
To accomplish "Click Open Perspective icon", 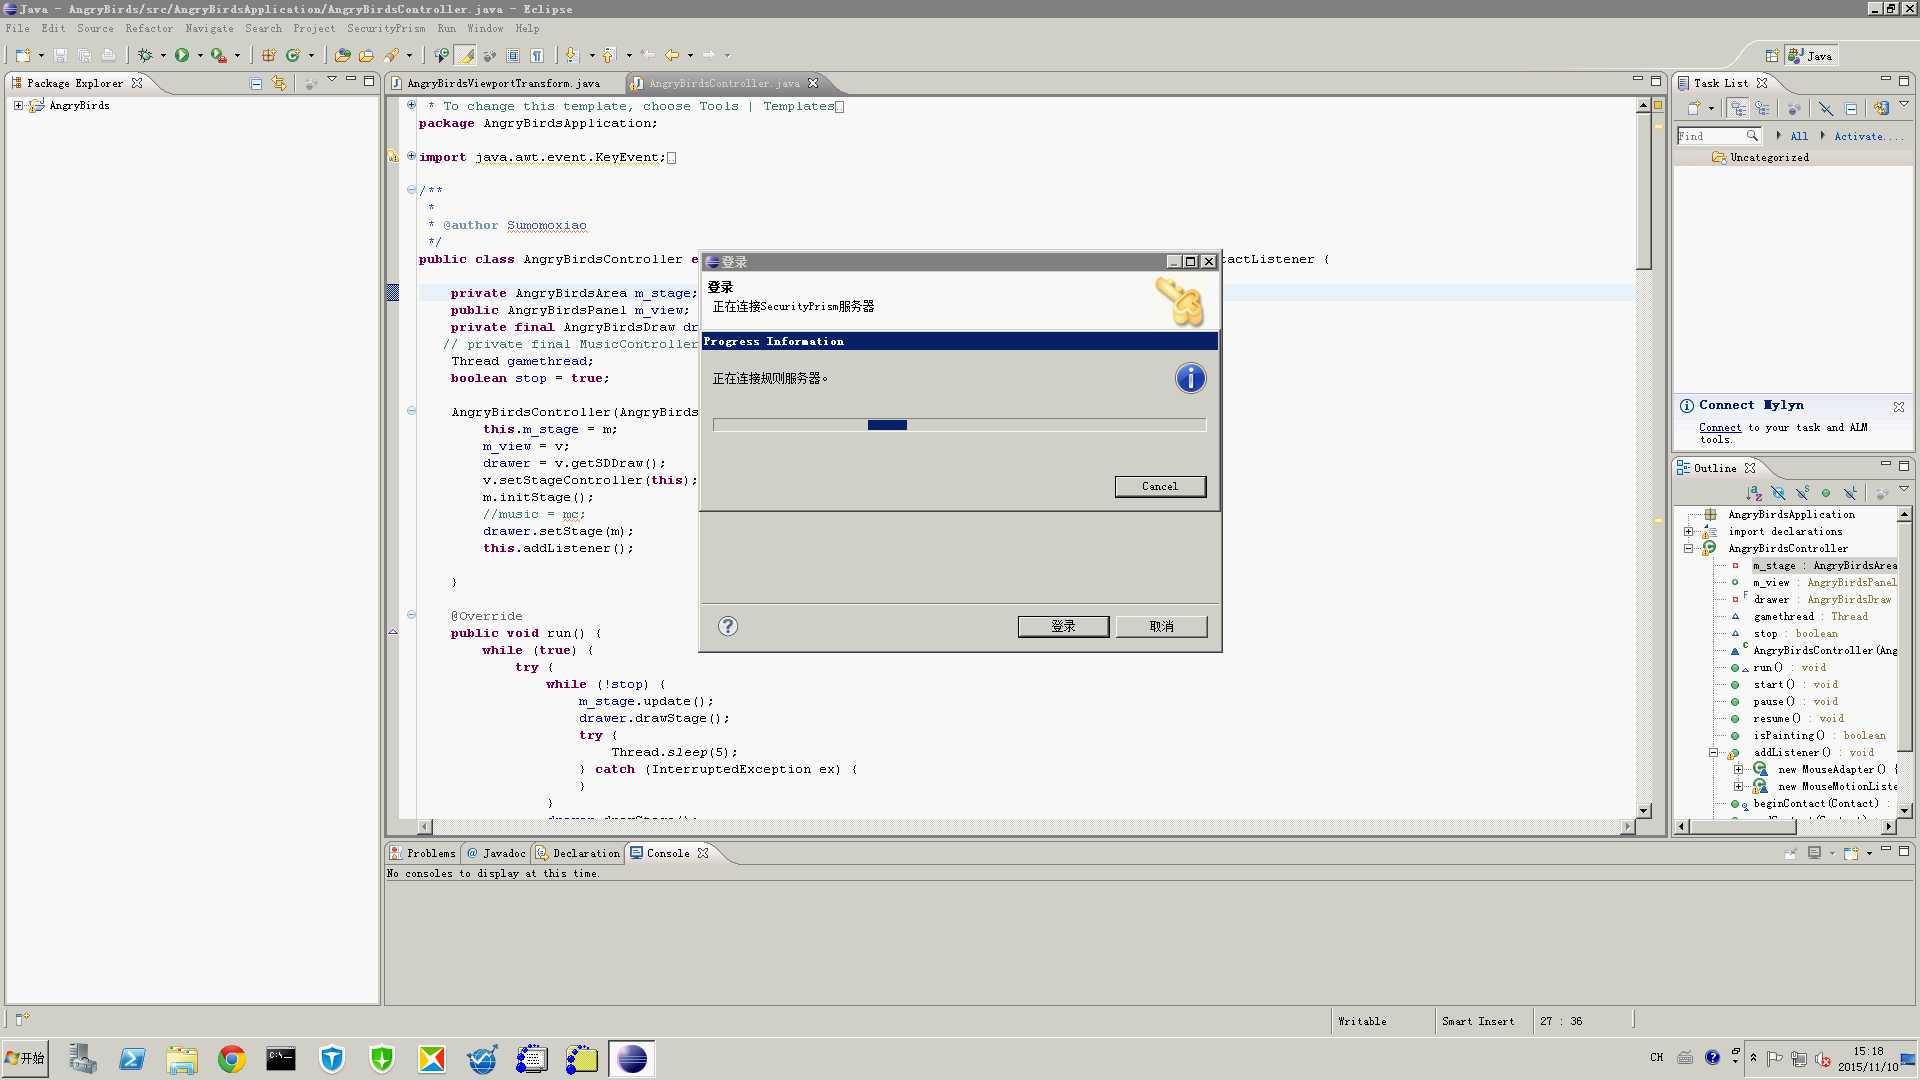I will pos(1772,56).
